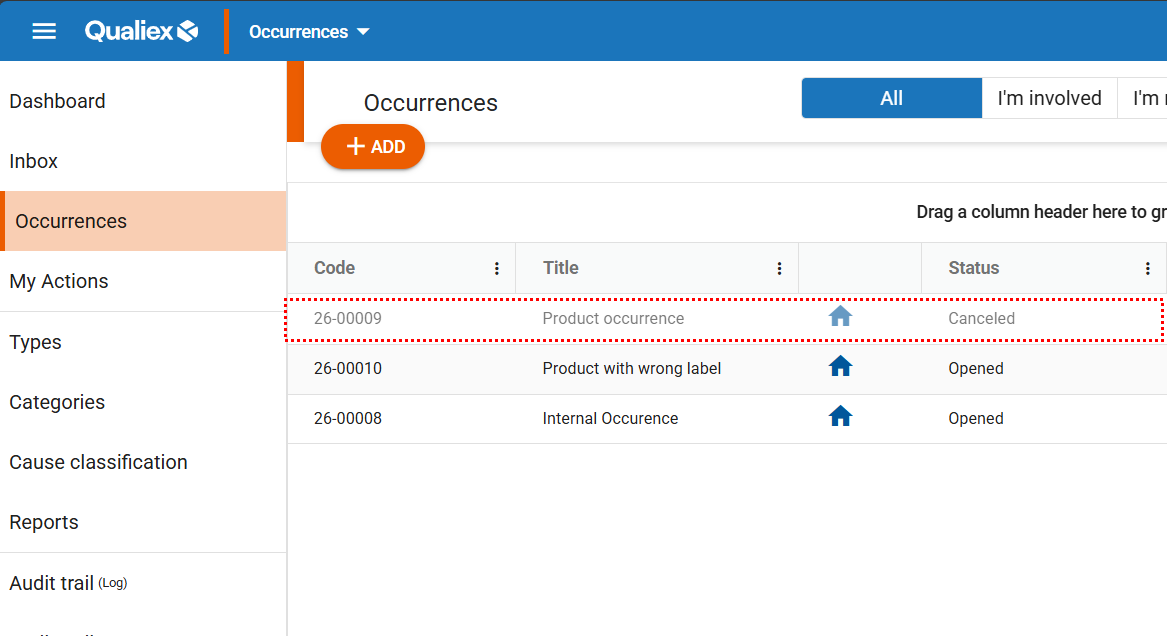Click home icon for Internal Occurence row
Image resolution: width=1167 pixels, height=636 pixels.
pyautogui.click(x=840, y=417)
